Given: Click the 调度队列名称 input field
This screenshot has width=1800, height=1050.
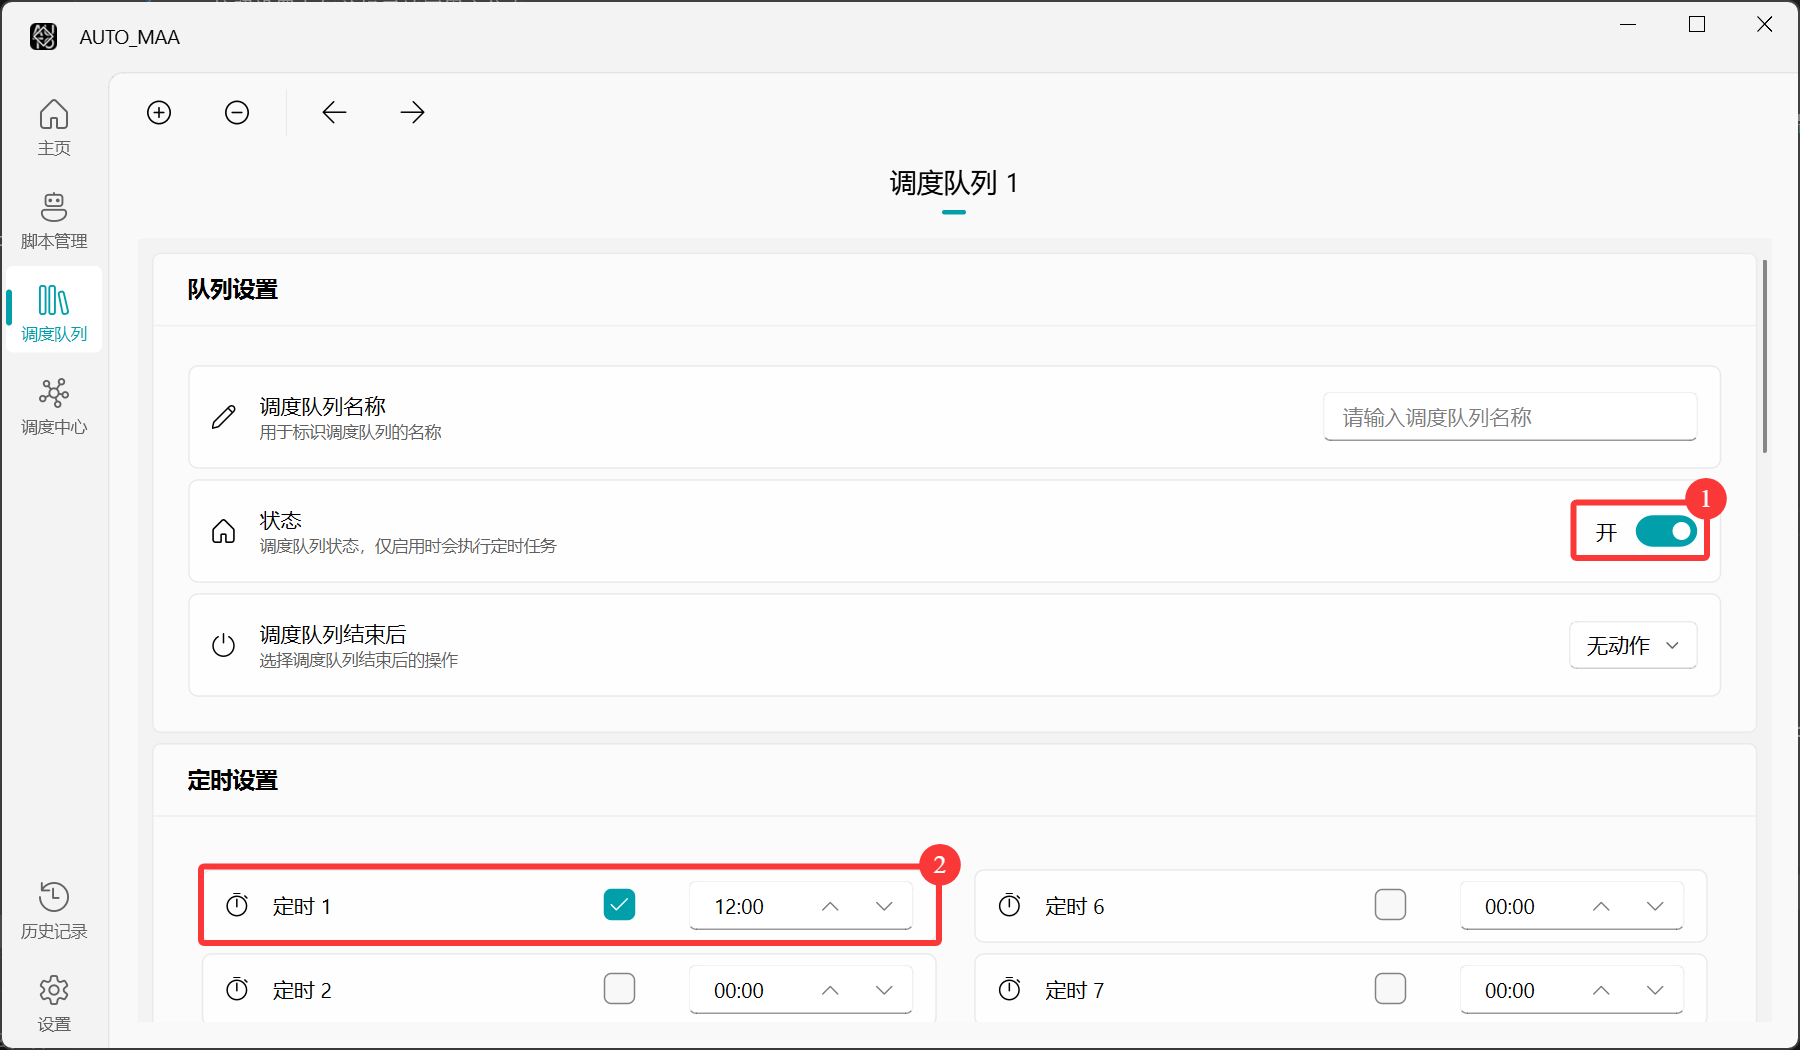Looking at the screenshot, I should 1509,417.
